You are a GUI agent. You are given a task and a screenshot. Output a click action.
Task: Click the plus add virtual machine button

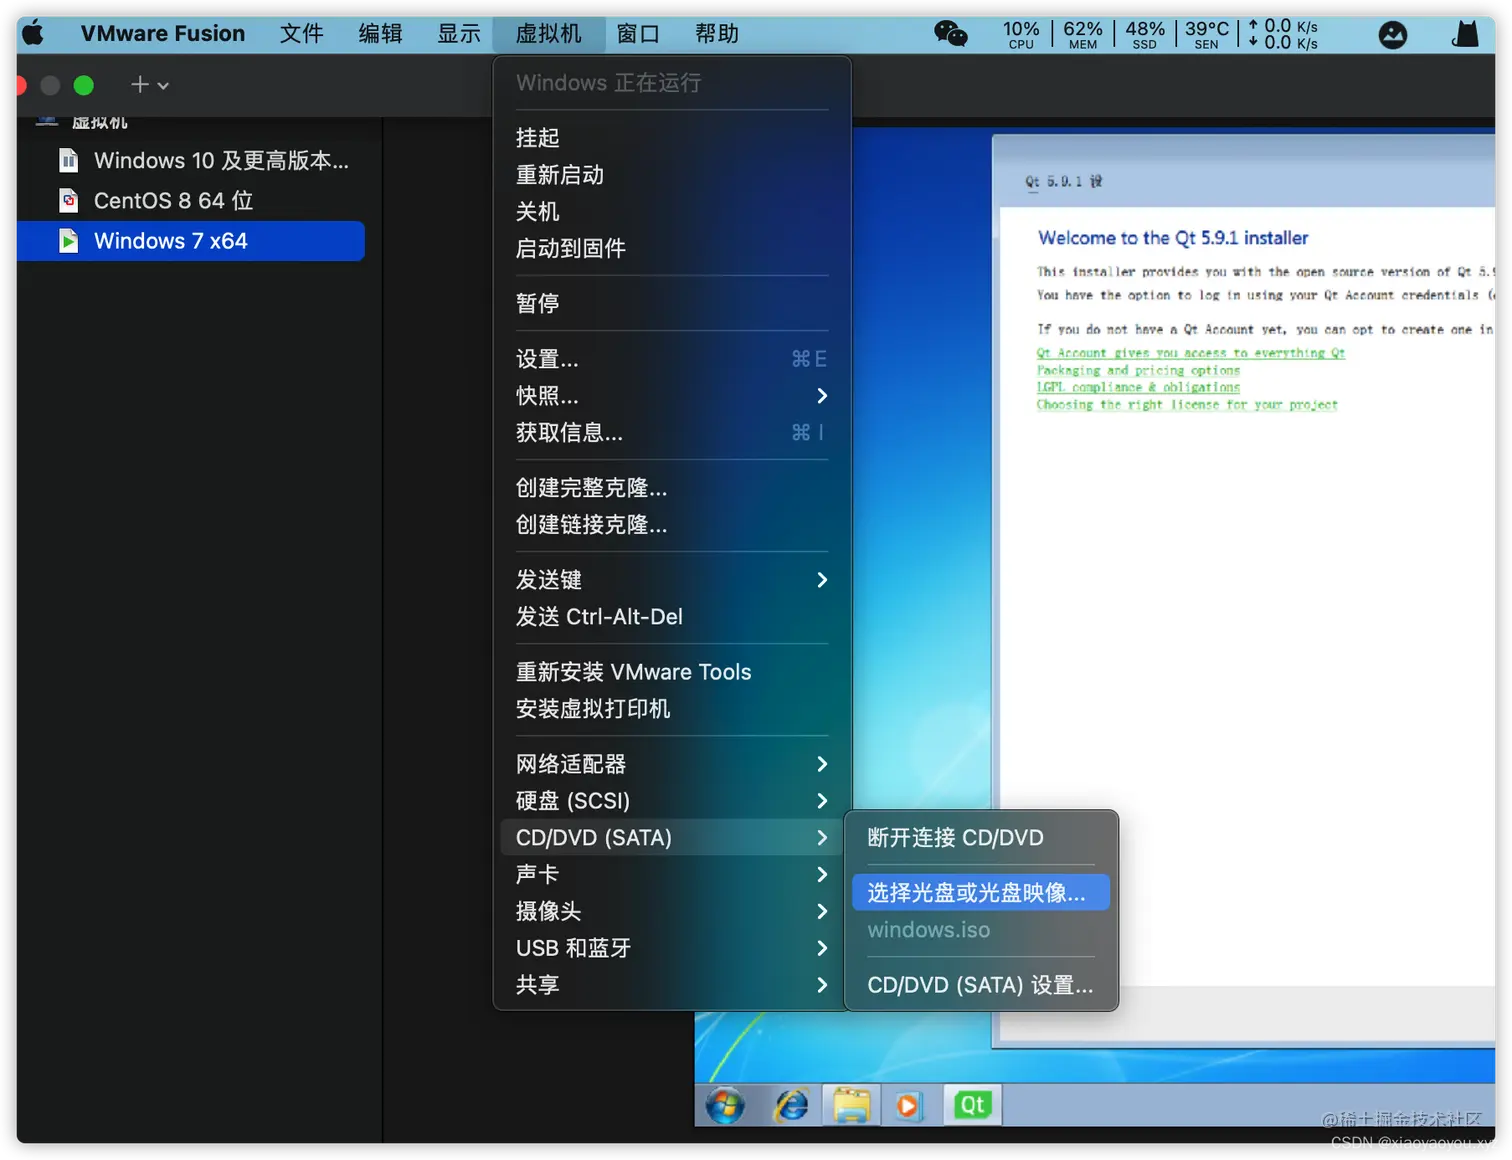pos(140,85)
